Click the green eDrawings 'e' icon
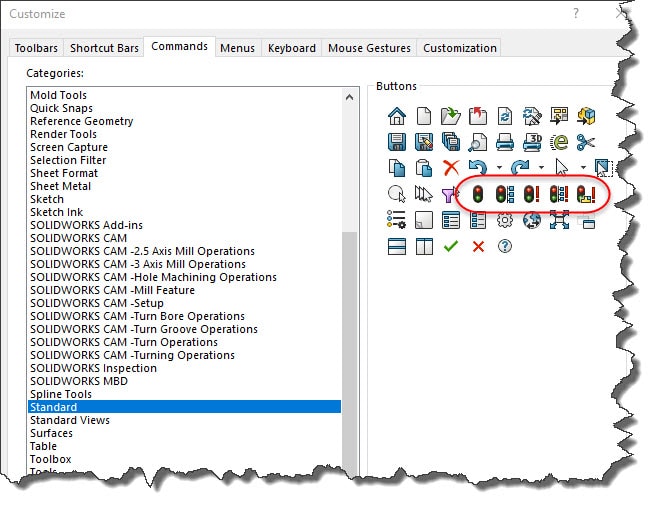Screen dimensions: 658x510 pyautogui.click(x=559, y=142)
